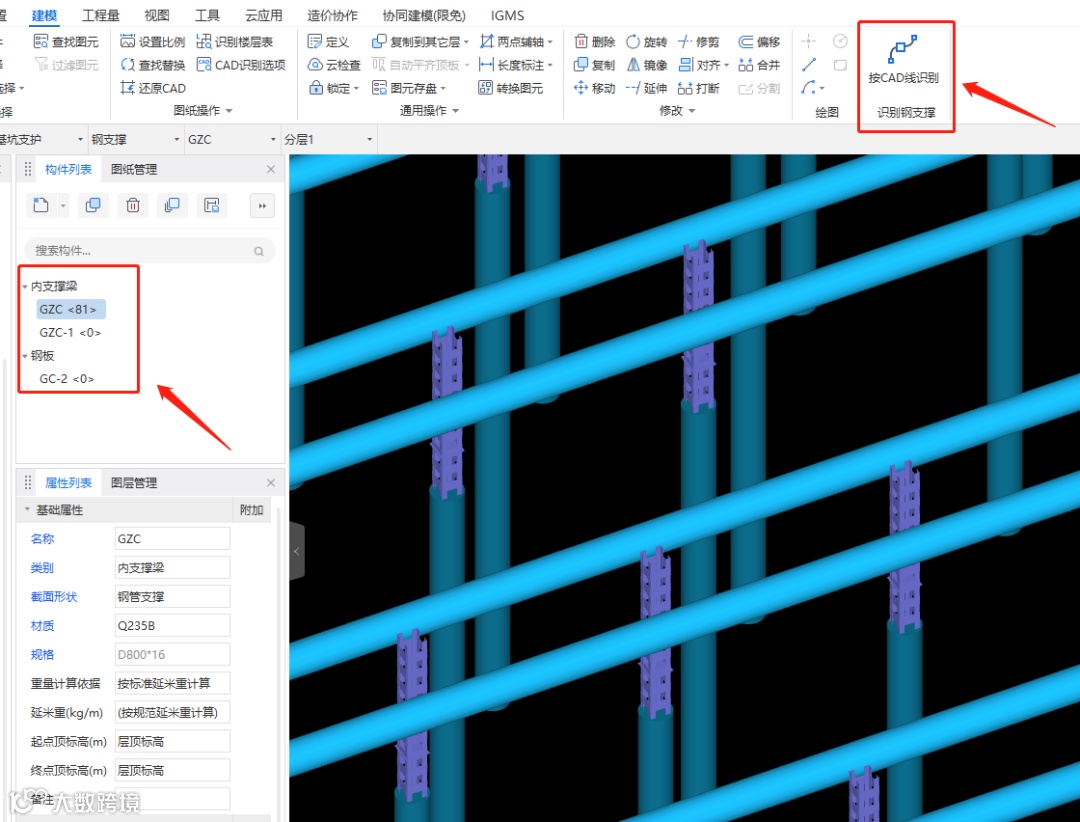Open the 造价协作 ribbon tab
Image resolution: width=1080 pixels, height=822 pixels.
coord(333,14)
